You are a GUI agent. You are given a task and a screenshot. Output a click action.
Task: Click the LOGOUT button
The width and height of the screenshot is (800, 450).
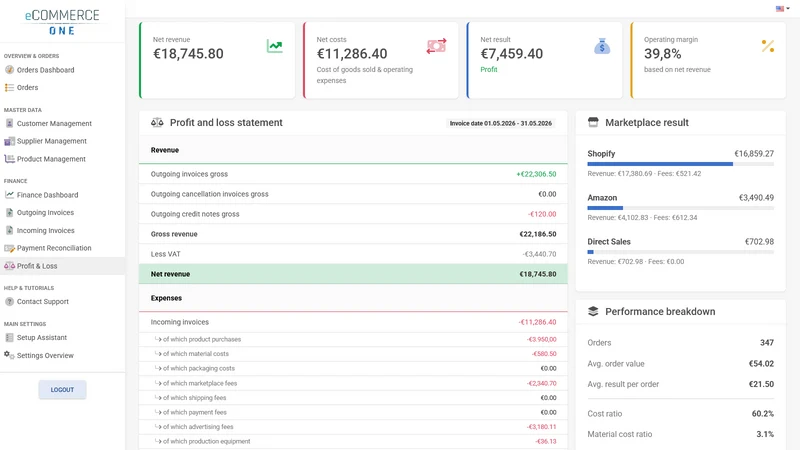[x=62, y=390]
